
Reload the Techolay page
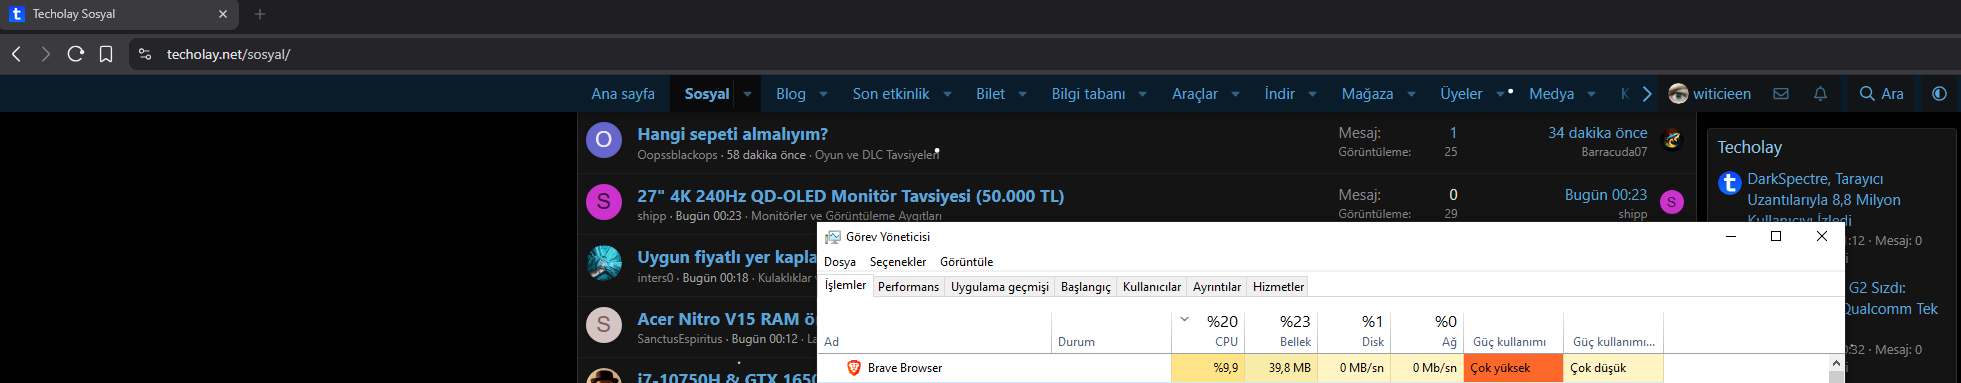pyautogui.click(x=76, y=54)
